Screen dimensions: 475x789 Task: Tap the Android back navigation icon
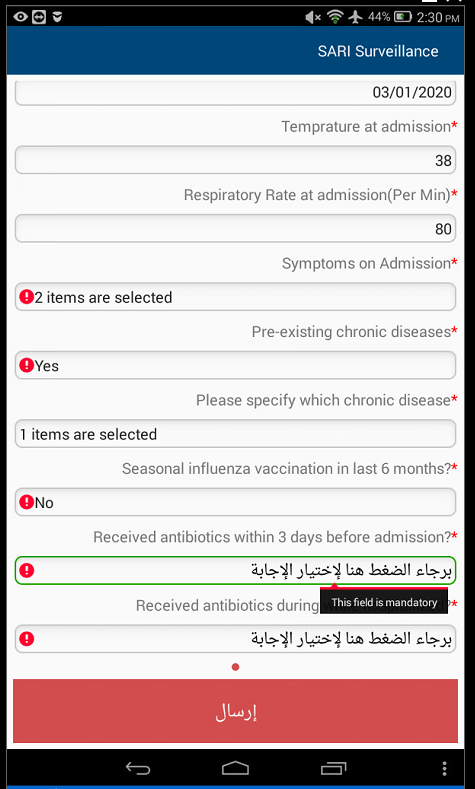tap(138, 768)
